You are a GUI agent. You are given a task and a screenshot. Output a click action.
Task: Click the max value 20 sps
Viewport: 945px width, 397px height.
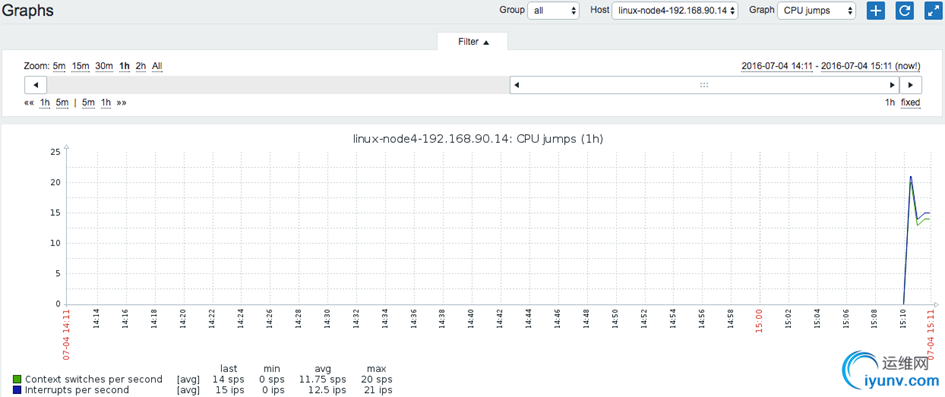coord(378,379)
